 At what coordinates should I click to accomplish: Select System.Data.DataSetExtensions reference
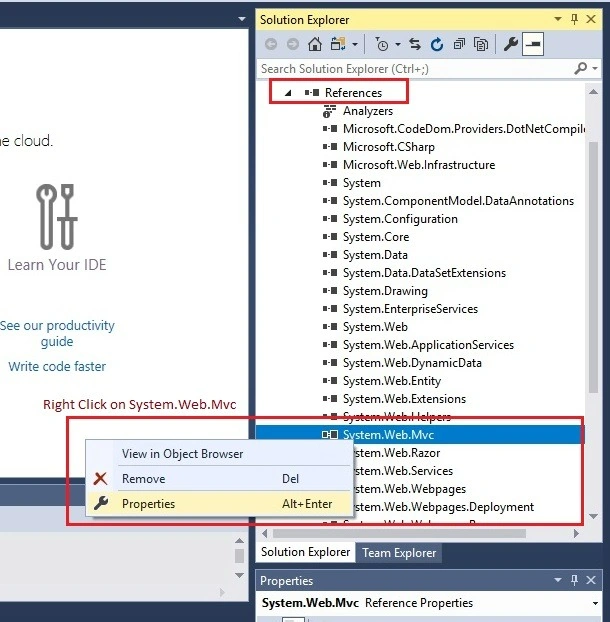click(x=424, y=273)
